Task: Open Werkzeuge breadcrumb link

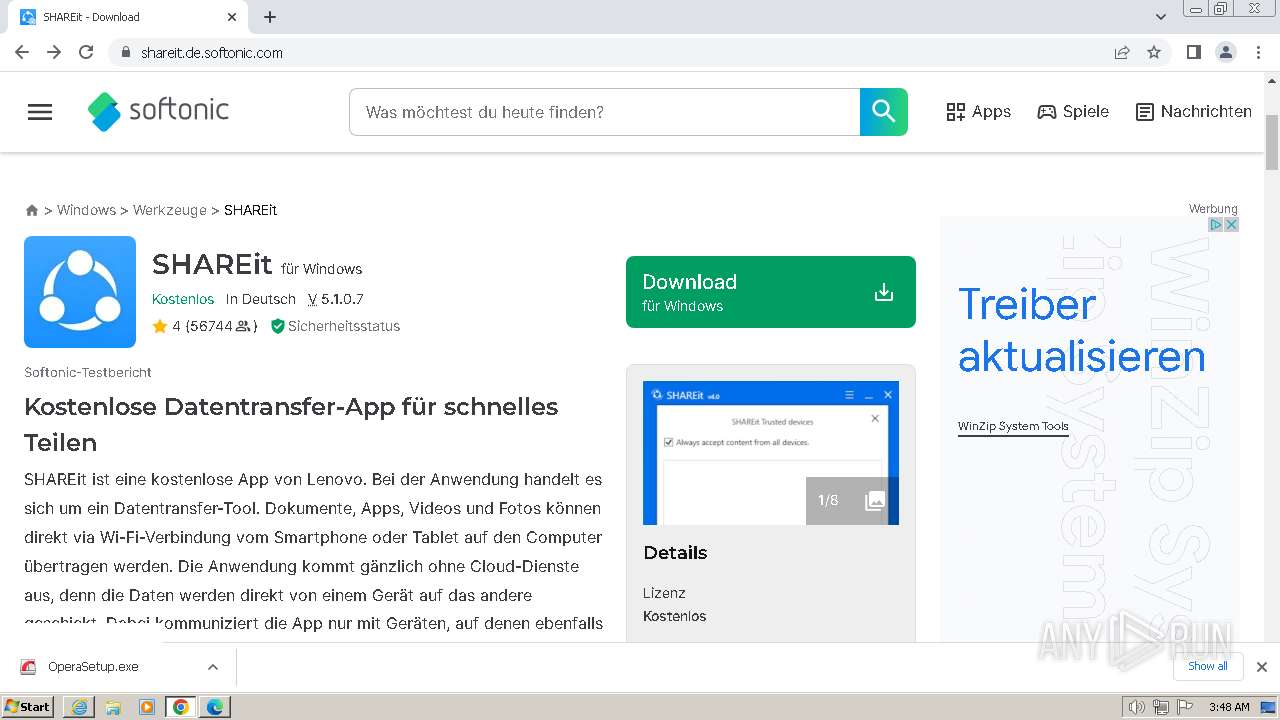Action: (x=169, y=210)
